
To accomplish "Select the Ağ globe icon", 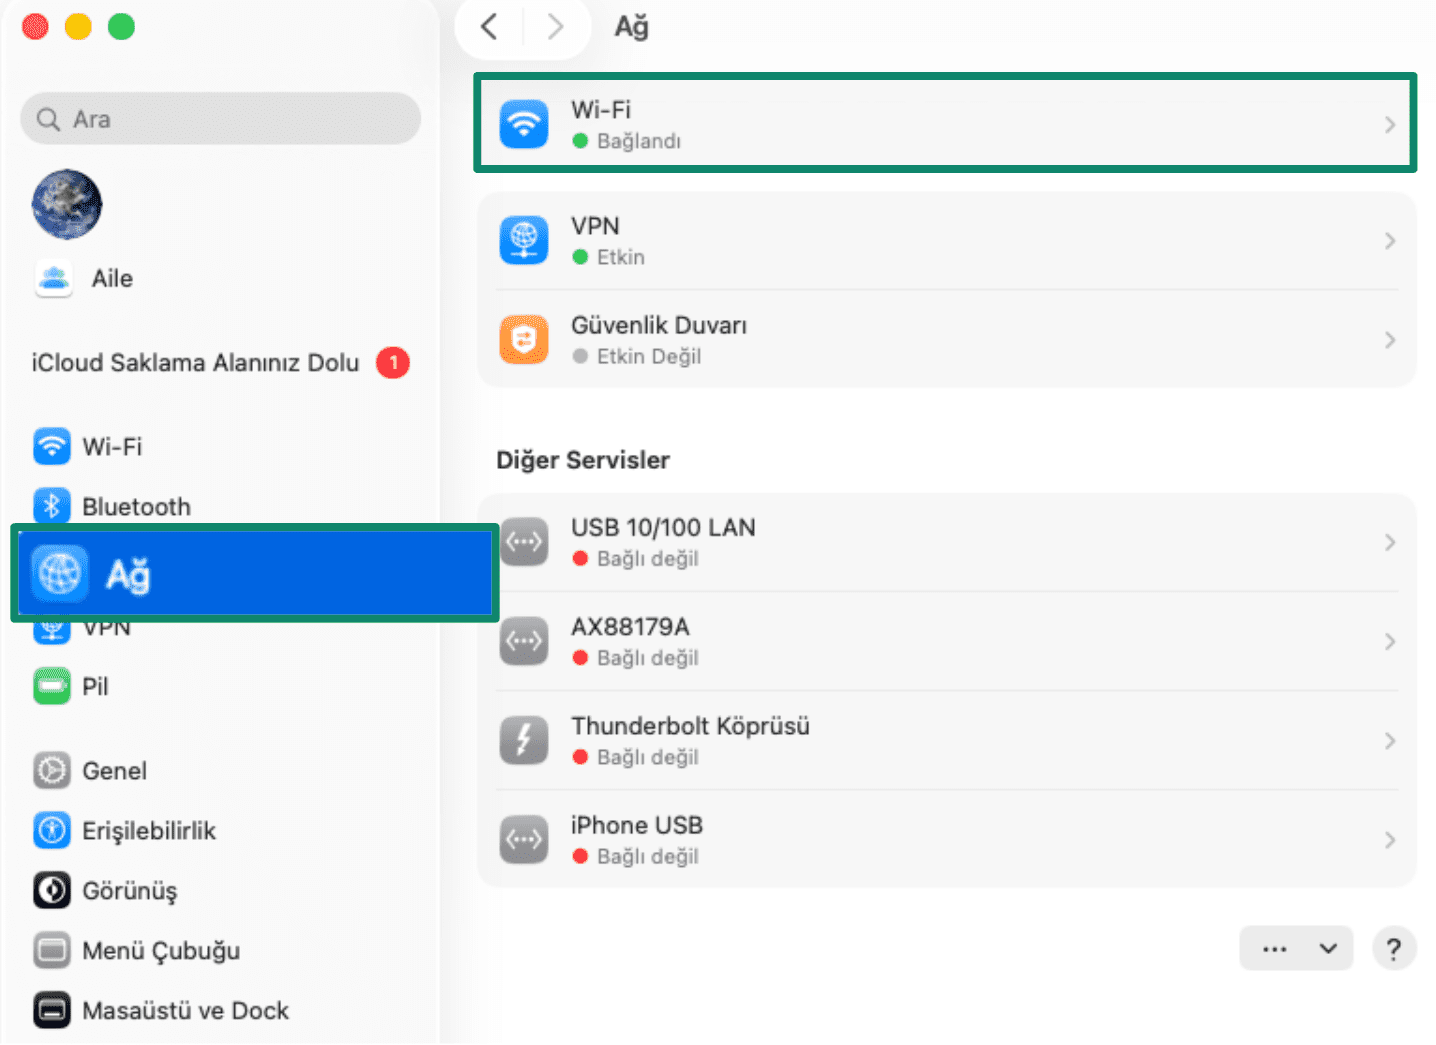I will pyautogui.click(x=60, y=573).
